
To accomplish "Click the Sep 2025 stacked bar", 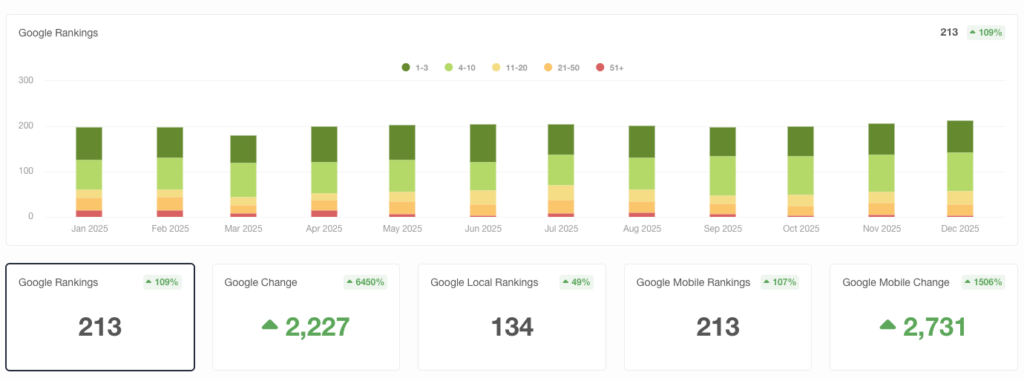I will (723, 172).
